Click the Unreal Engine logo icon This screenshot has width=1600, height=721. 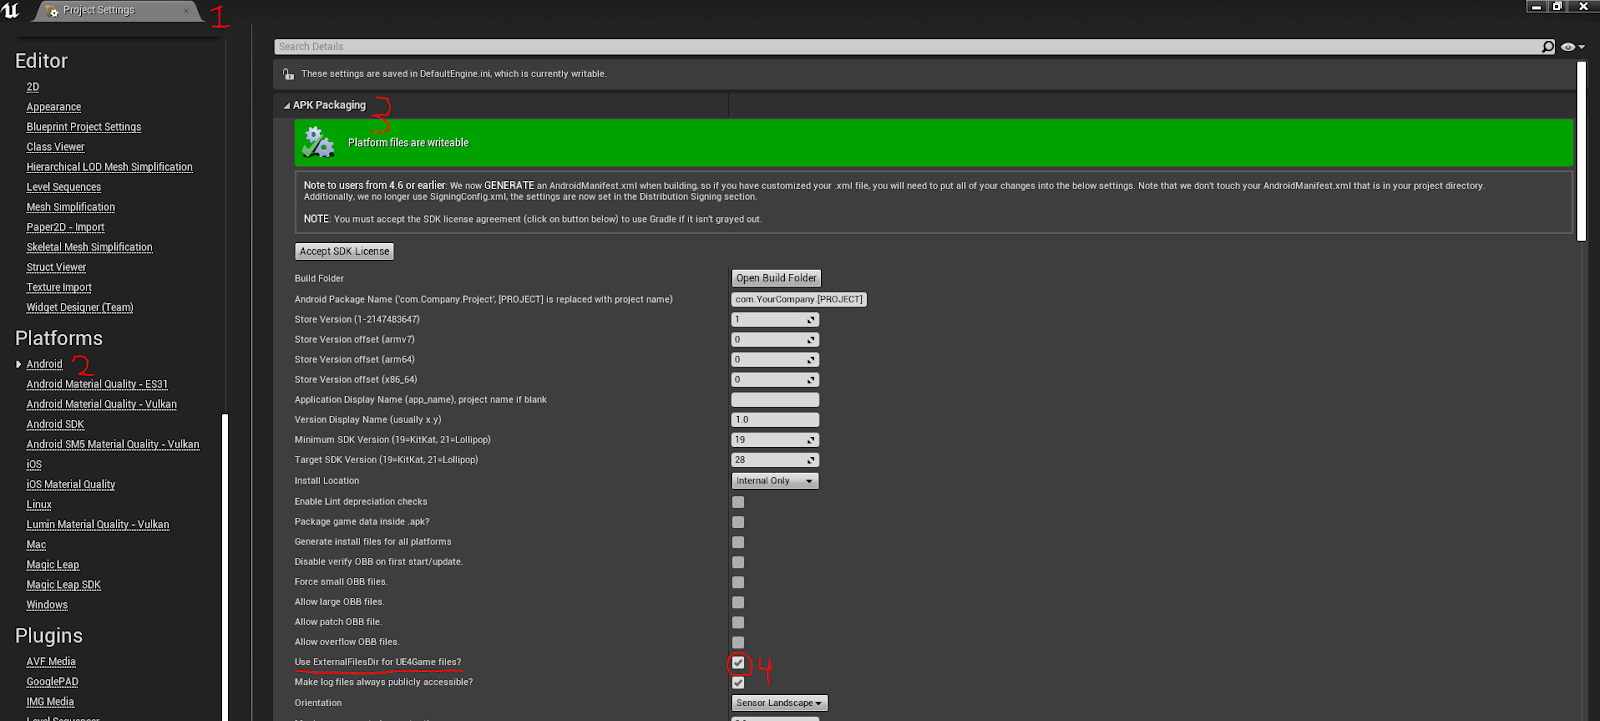(11, 10)
